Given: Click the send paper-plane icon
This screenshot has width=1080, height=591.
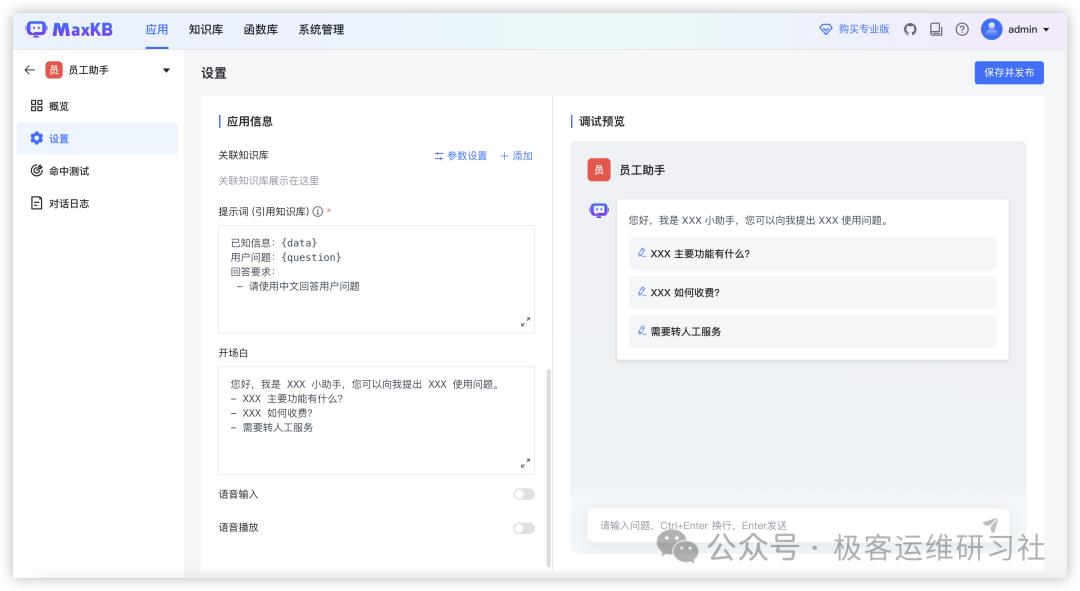Looking at the screenshot, I should pyautogui.click(x=990, y=525).
